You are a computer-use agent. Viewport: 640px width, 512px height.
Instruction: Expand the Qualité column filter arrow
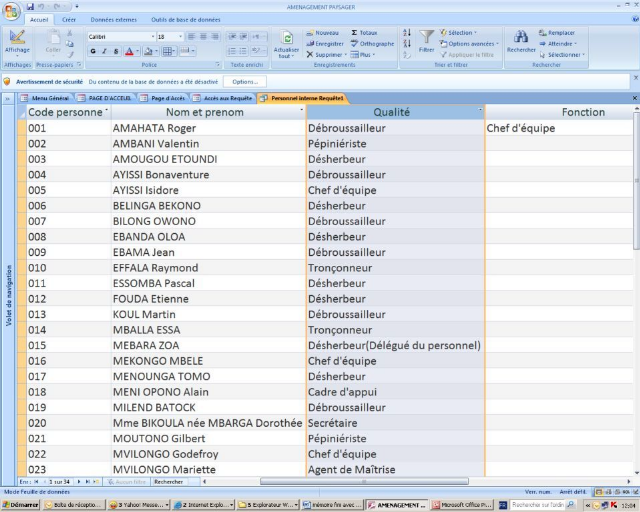(481, 111)
